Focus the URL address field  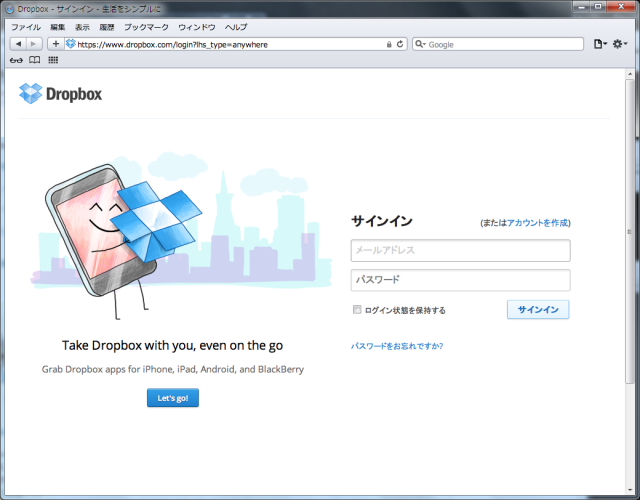coord(229,44)
